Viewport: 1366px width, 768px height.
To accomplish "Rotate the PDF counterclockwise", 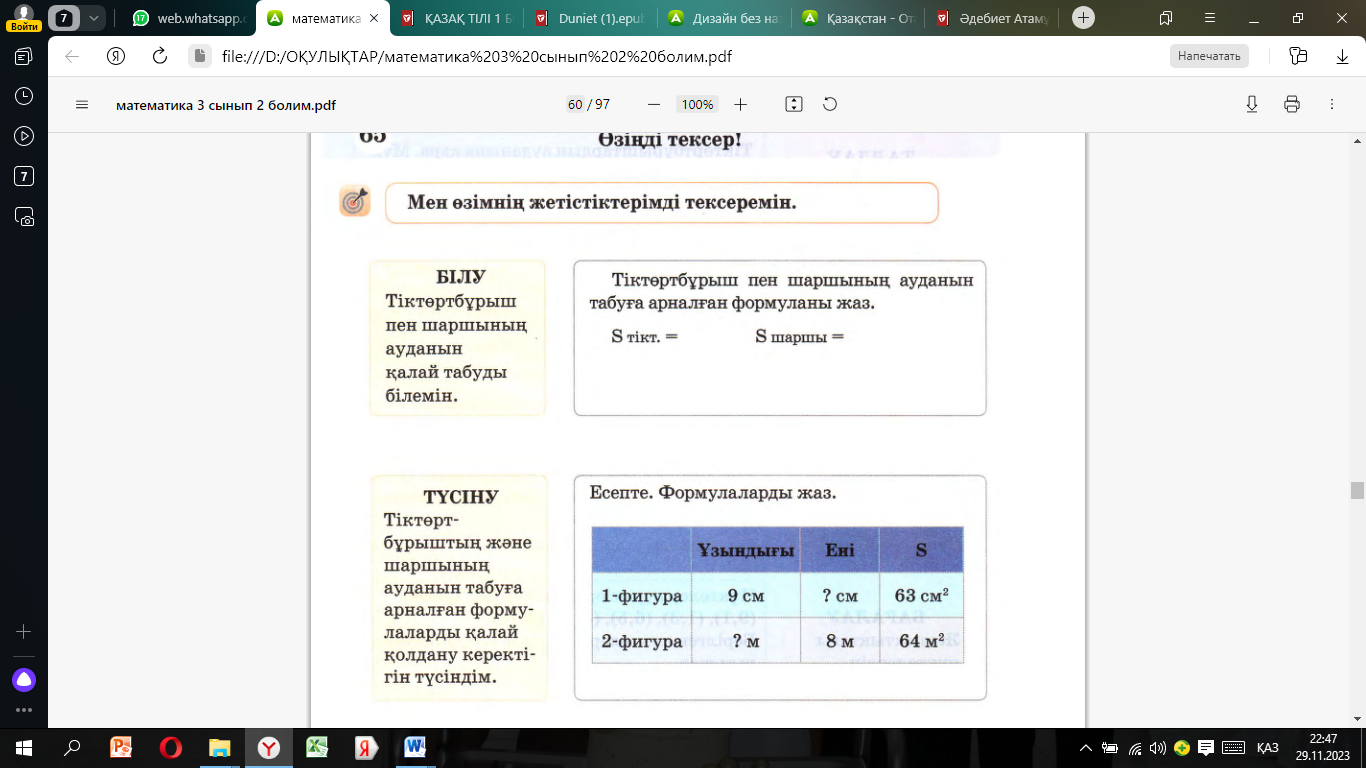I will click(x=829, y=104).
